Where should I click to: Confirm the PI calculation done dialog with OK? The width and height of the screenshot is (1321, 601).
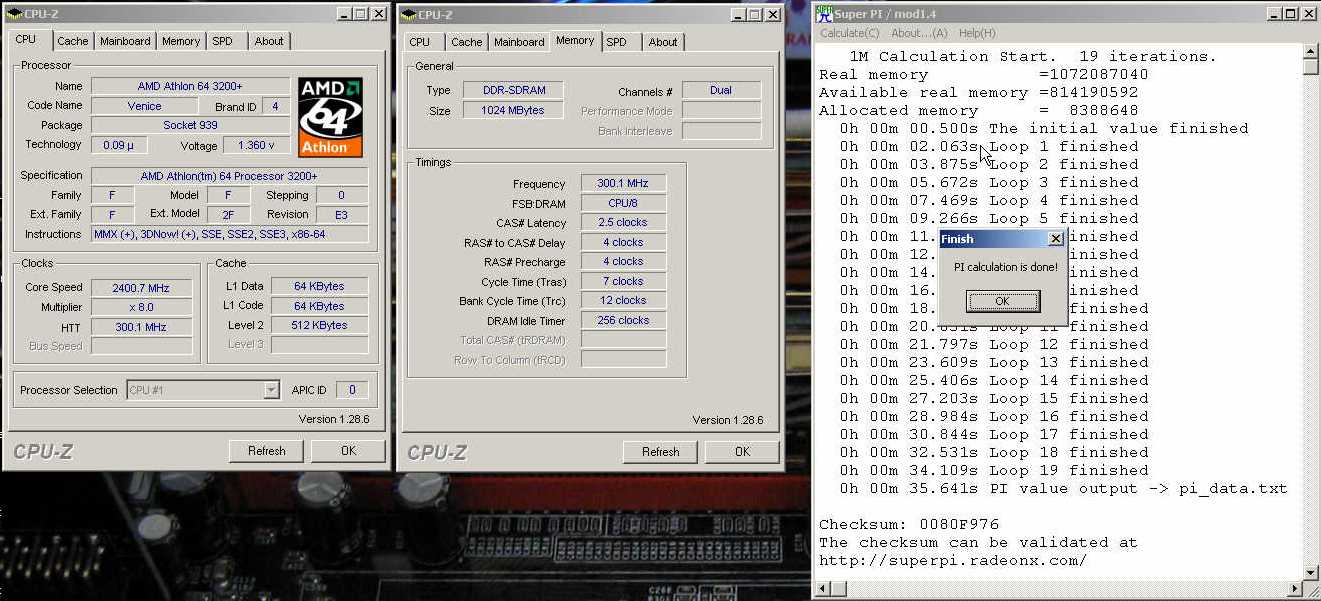tap(1003, 301)
